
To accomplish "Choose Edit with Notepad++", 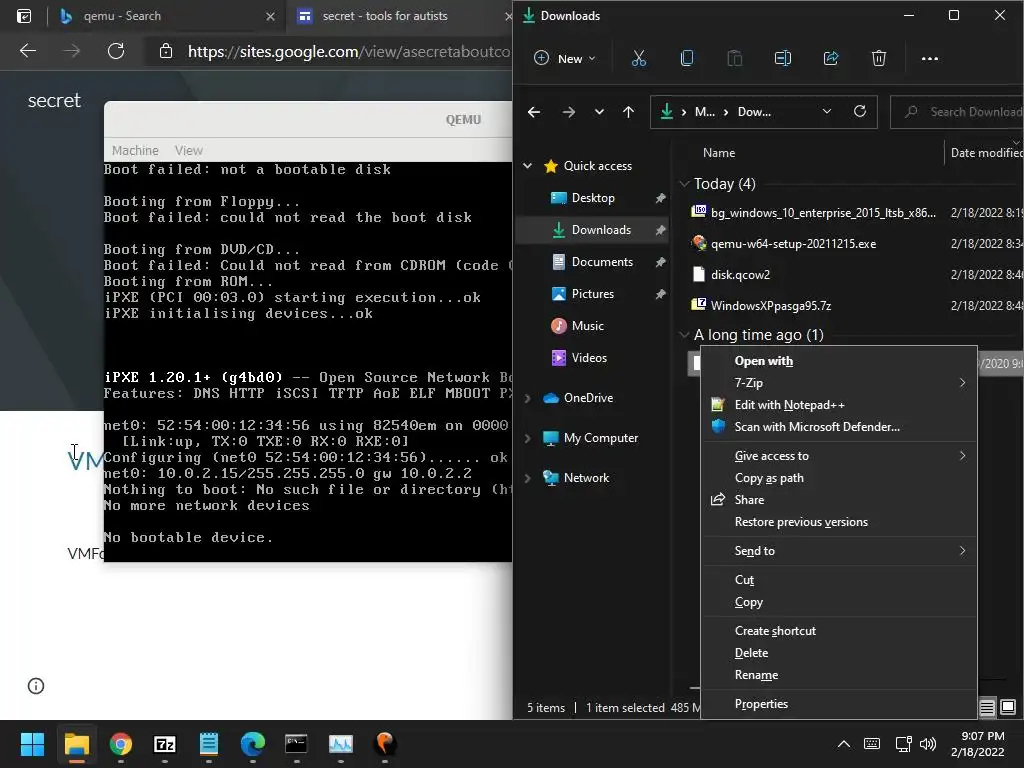I will pyautogui.click(x=839, y=405).
